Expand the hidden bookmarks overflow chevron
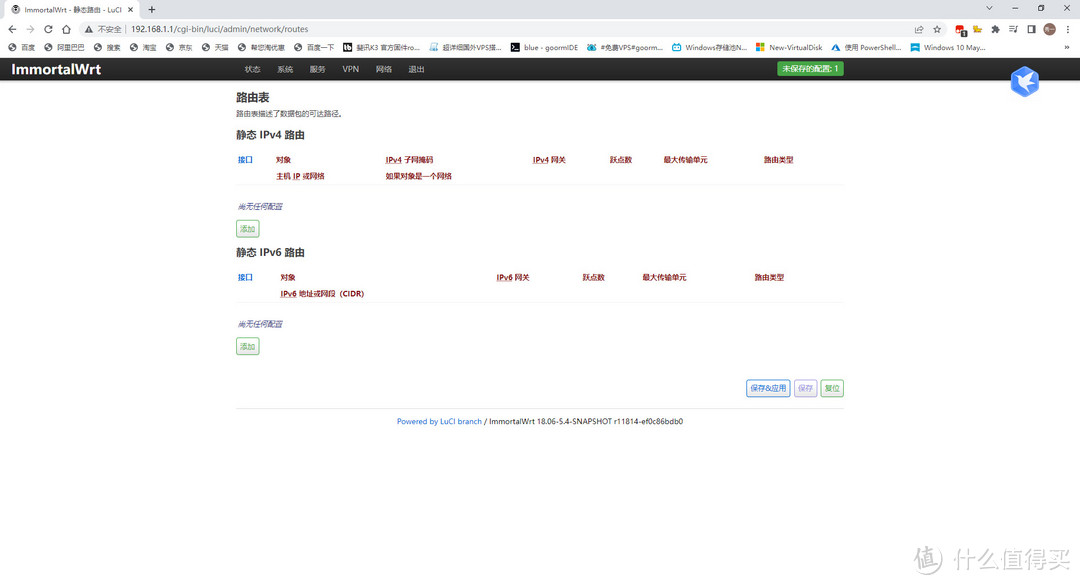The image size is (1080, 585). pos(1066,47)
